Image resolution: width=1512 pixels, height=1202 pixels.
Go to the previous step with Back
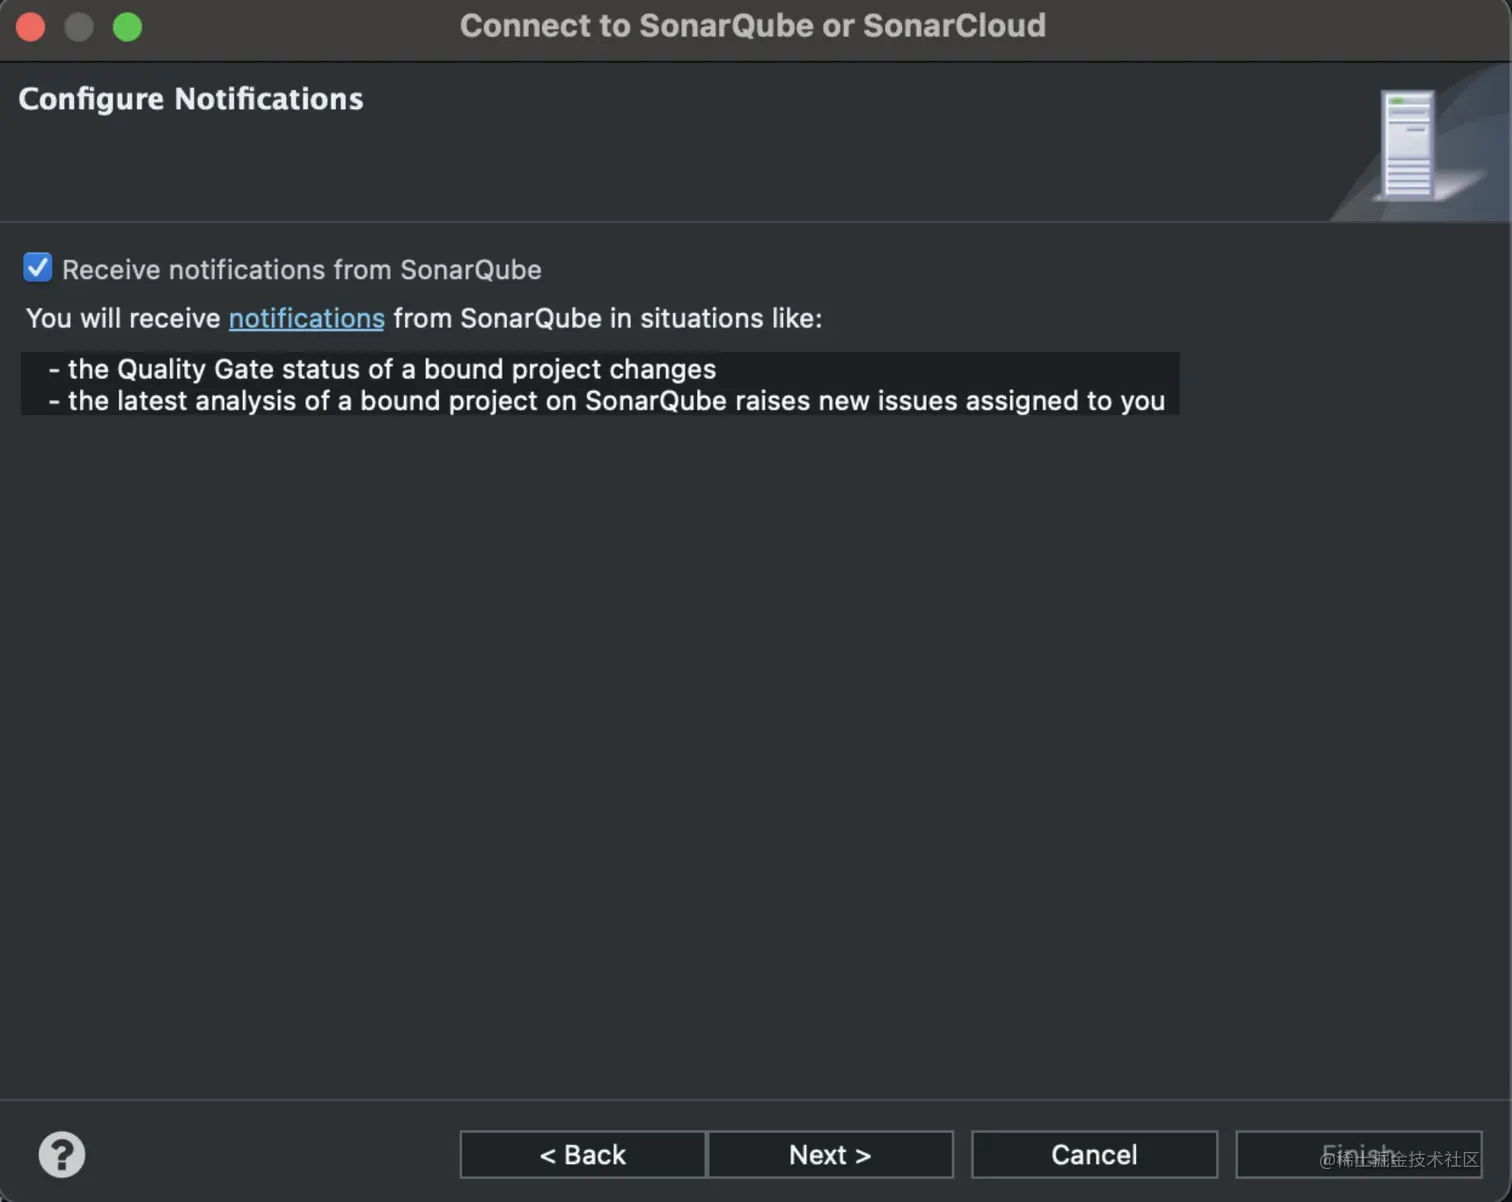pos(582,1155)
